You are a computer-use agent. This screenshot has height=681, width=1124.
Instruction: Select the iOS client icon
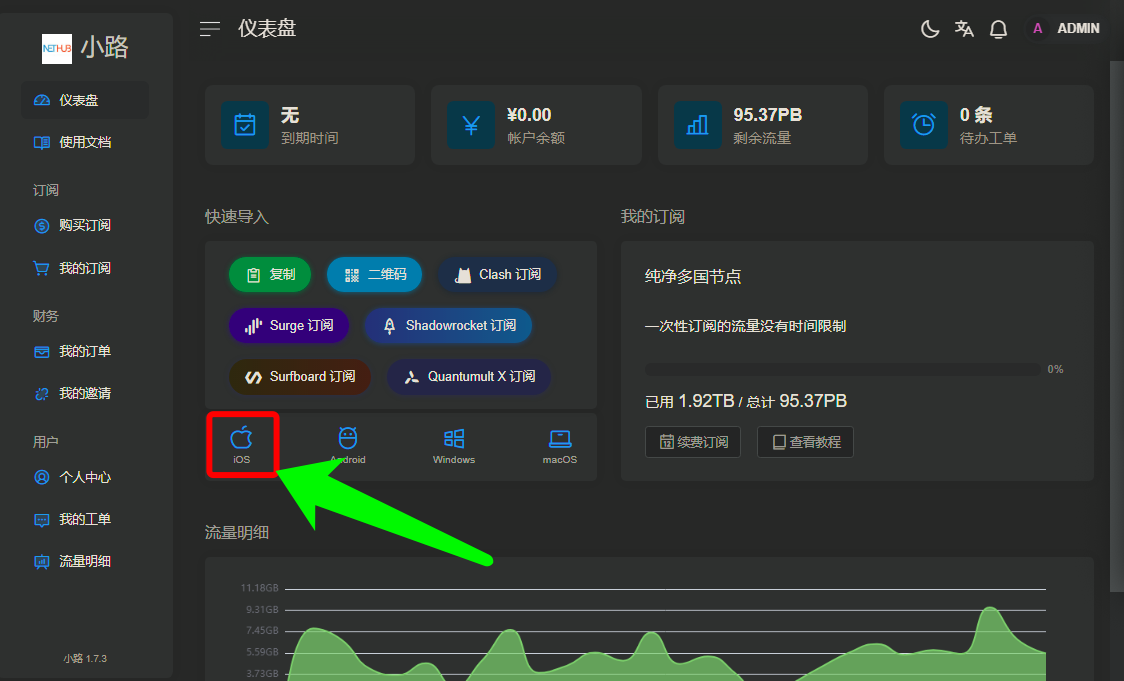tap(241, 445)
